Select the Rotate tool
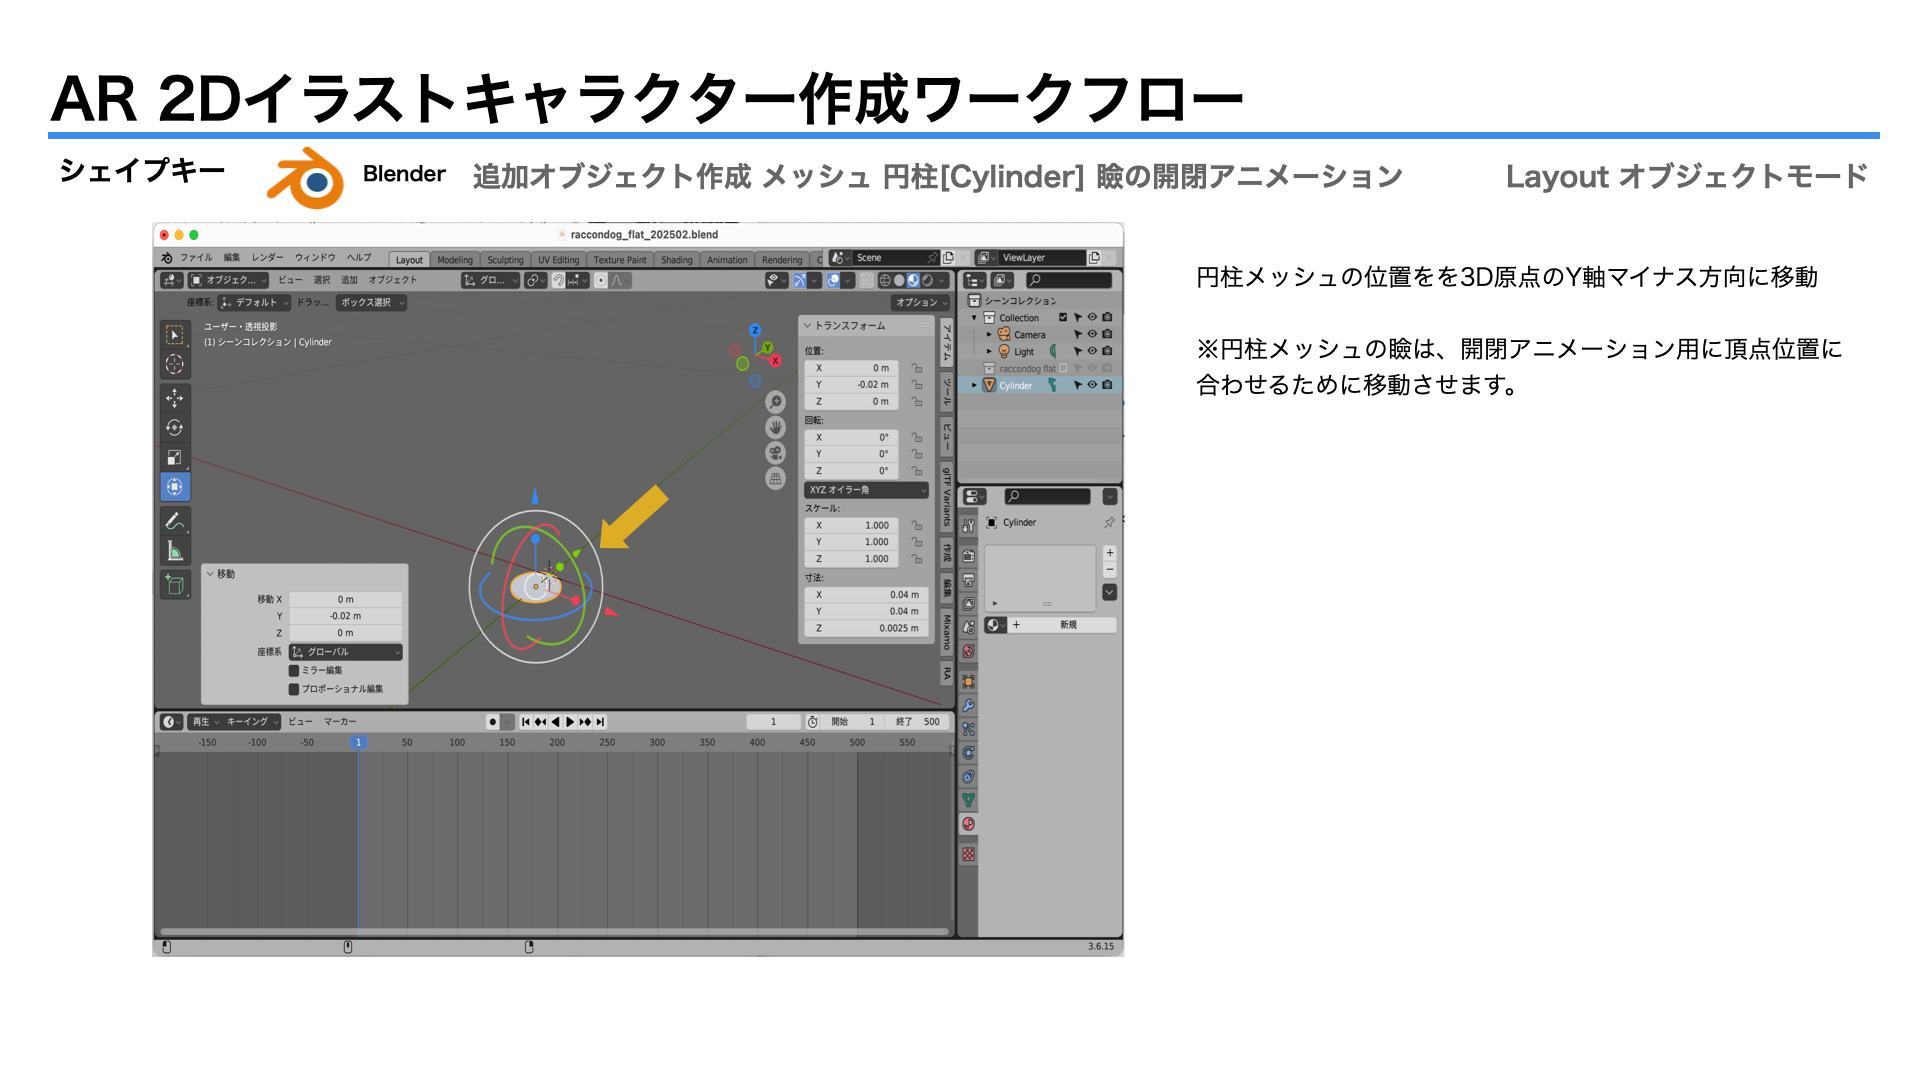Viewport: 1920px width, 1080px height. click(175, 428)
